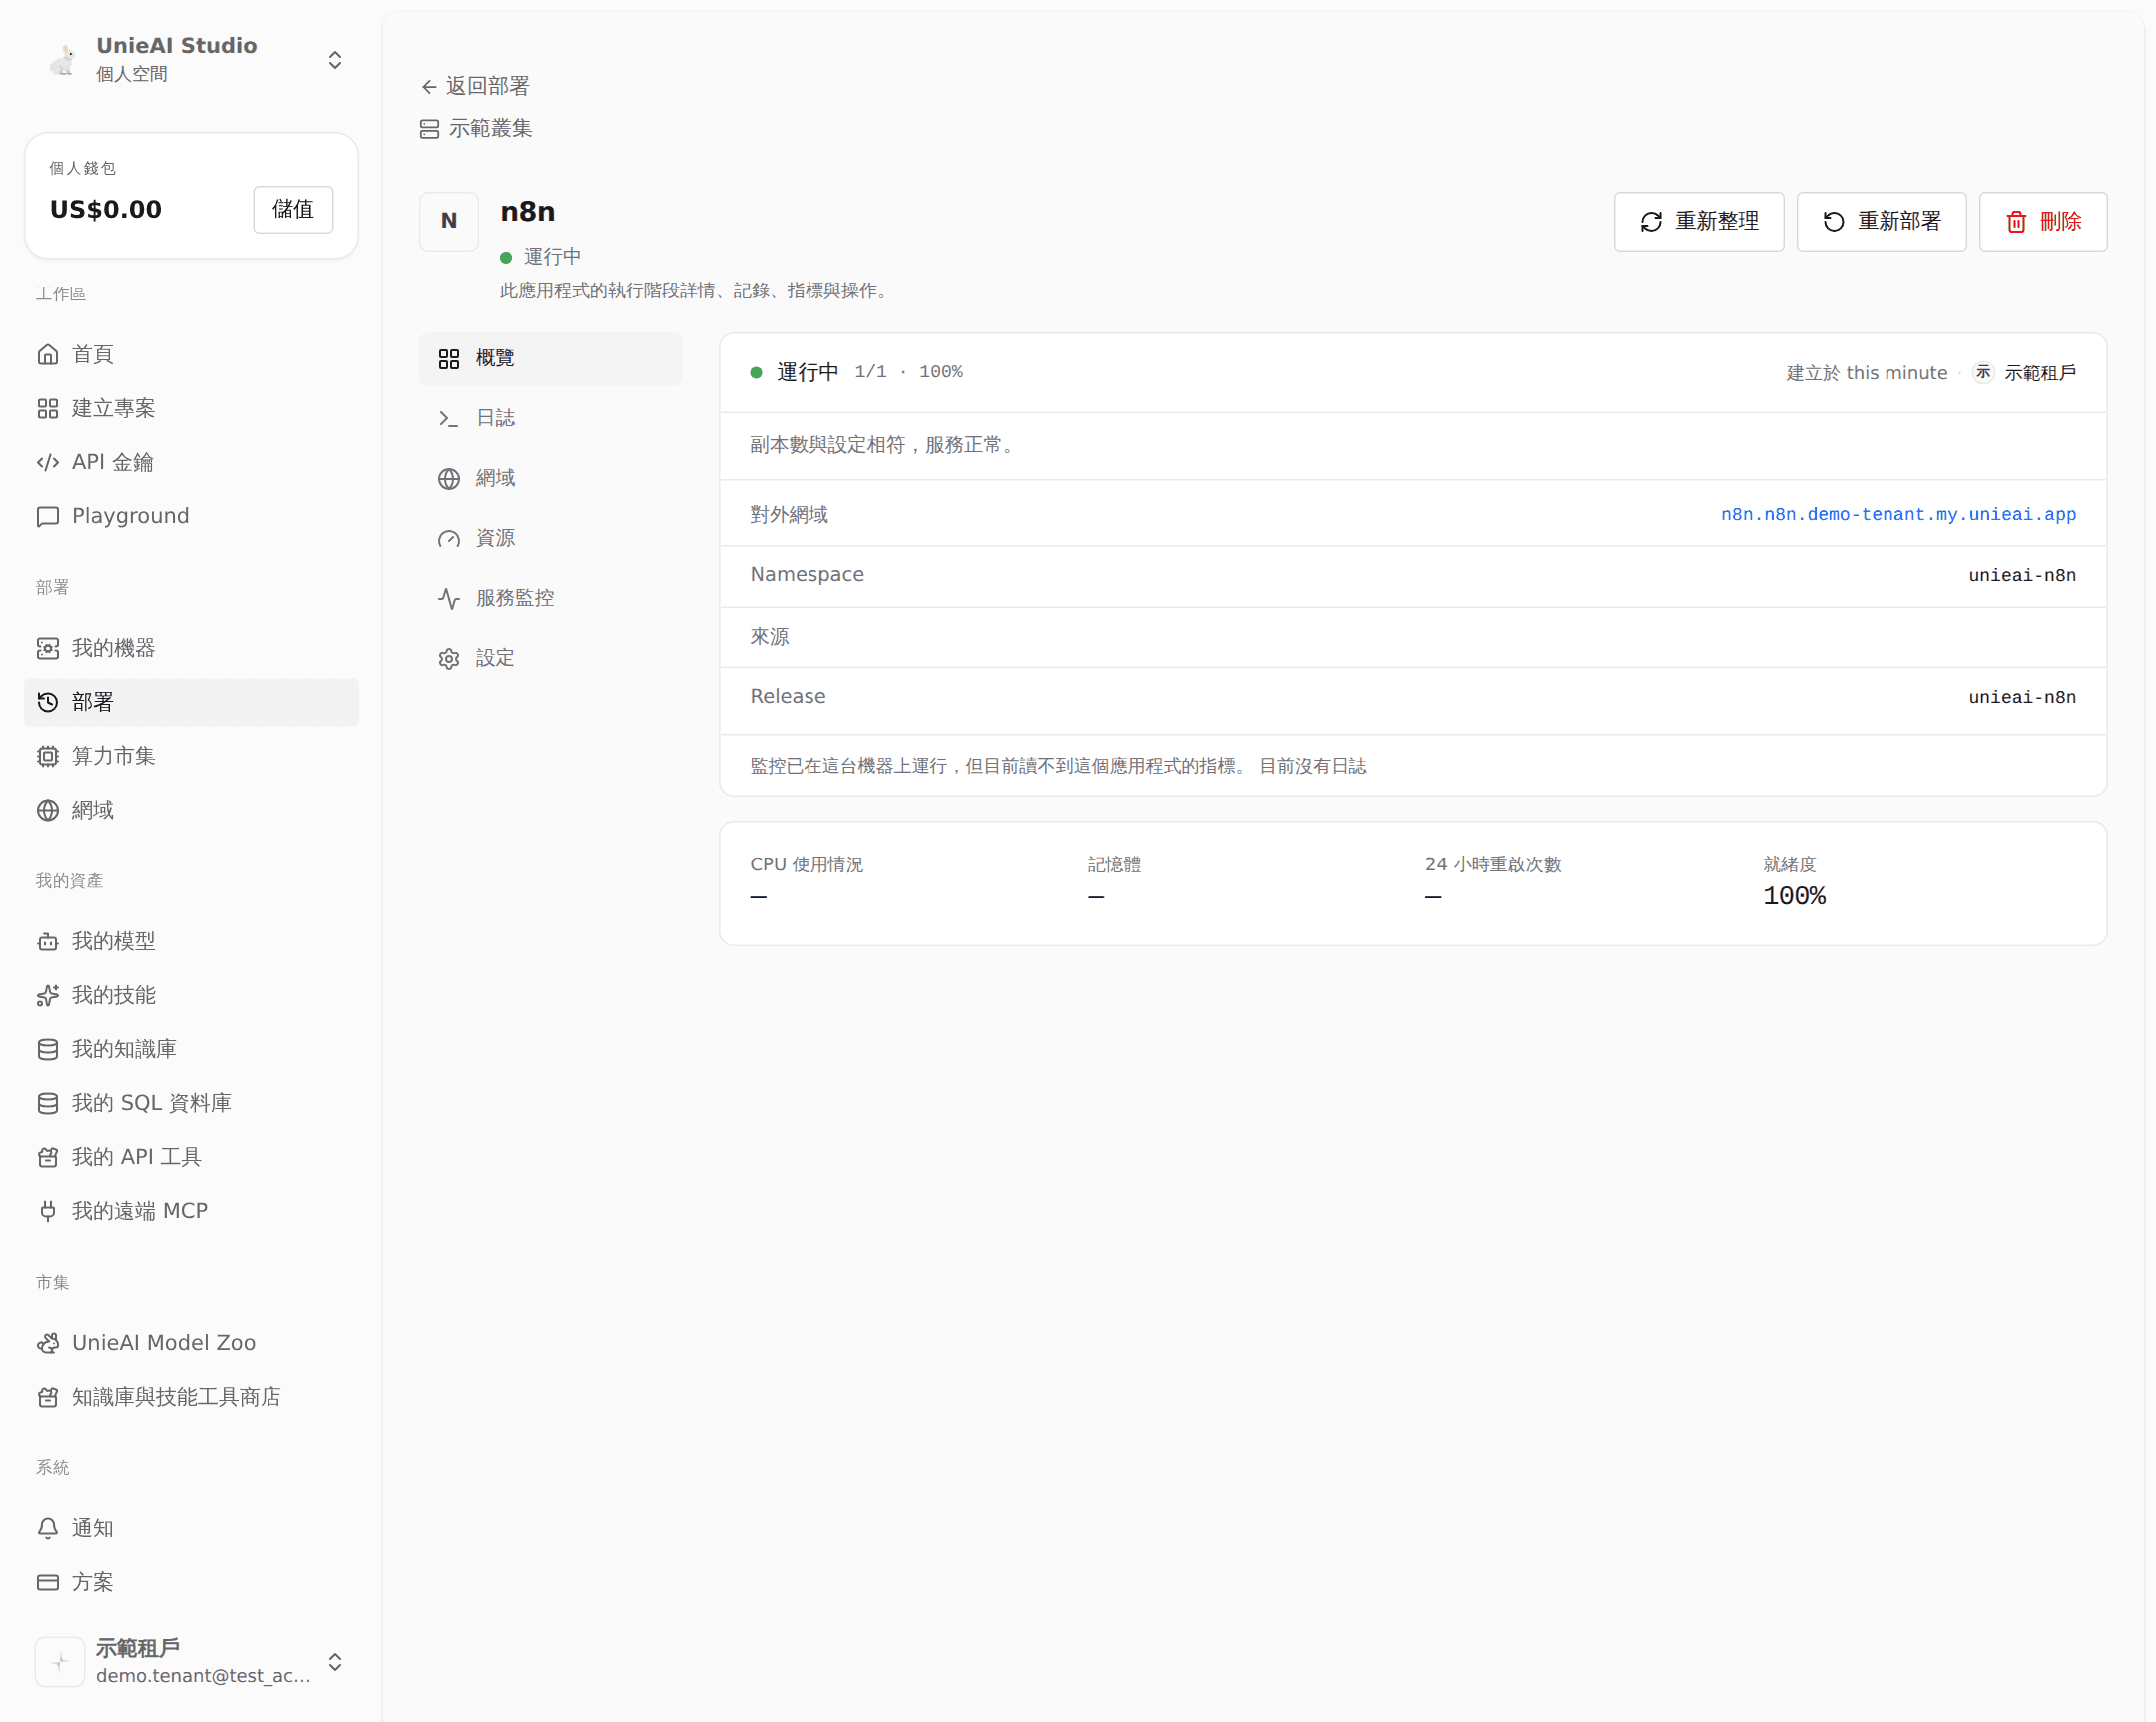Click 我的 SQL 資料庫 icon
This screenshot has width=2156, height=1722.
click(x=48, y=1104)
